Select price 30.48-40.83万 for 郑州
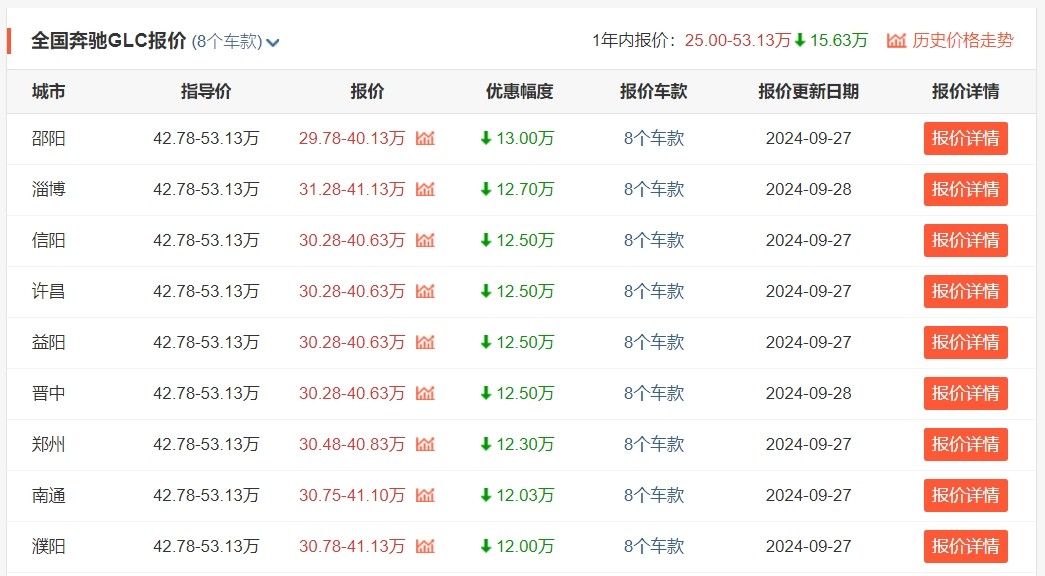 click(352, 444)
